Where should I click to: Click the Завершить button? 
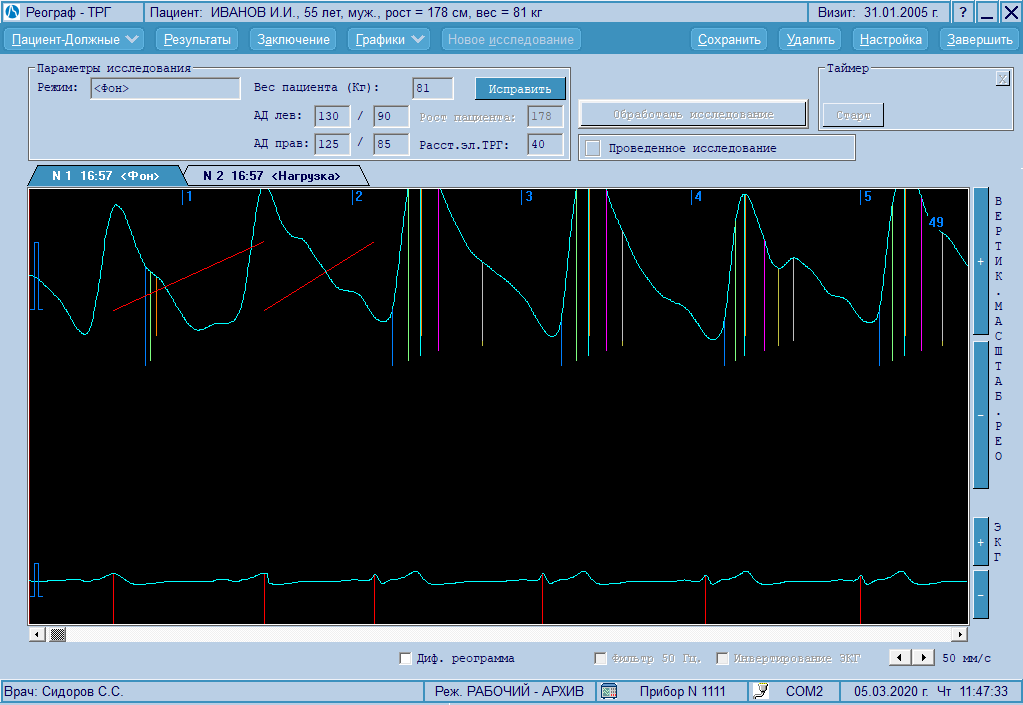point(980,39)
